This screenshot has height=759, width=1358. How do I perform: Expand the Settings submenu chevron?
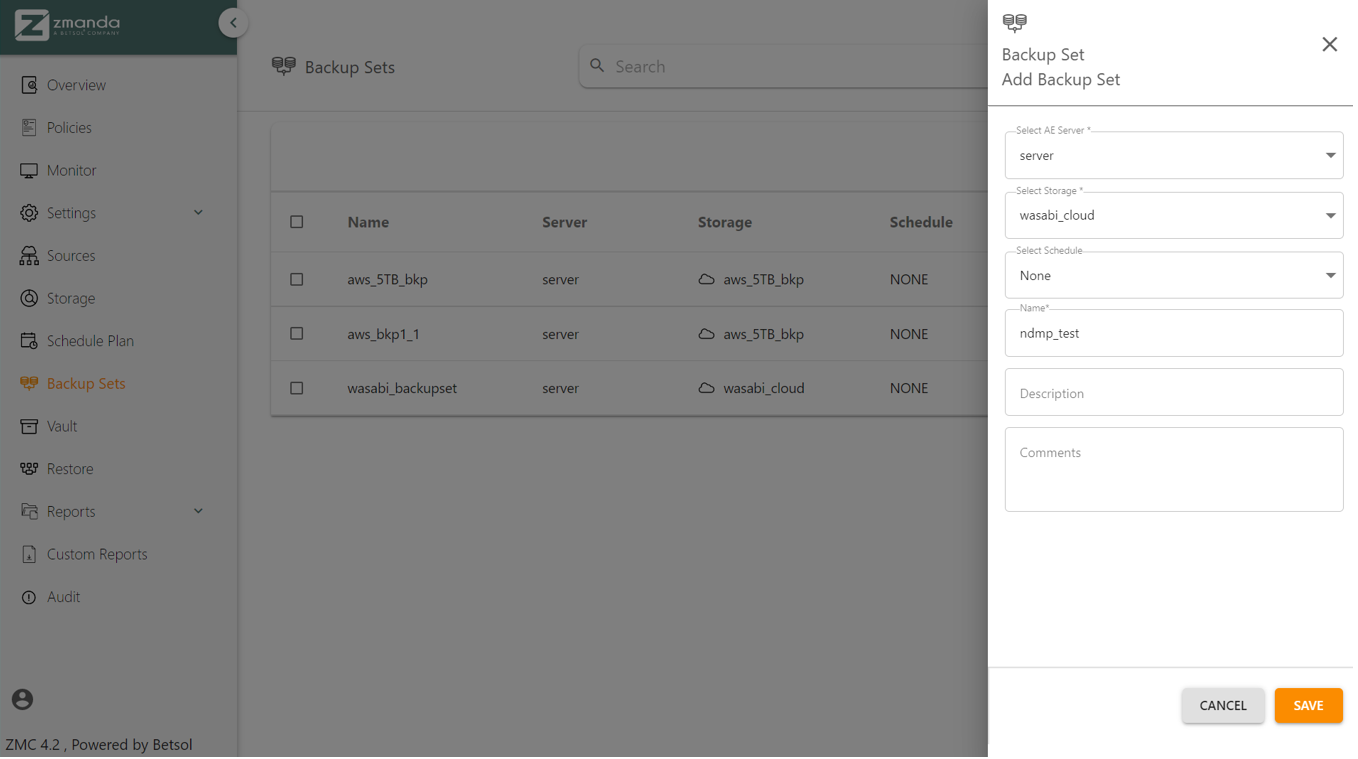[x=199, y=213]
